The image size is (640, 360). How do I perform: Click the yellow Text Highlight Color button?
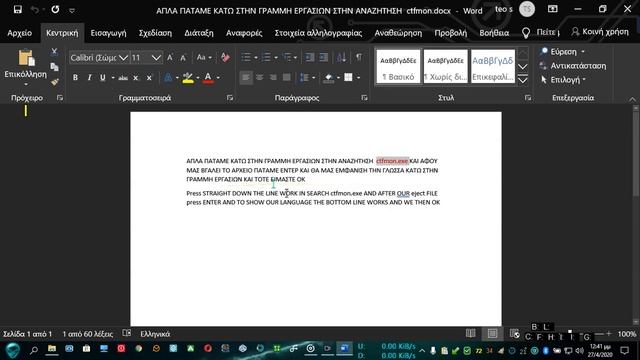(x=188, y=78)
